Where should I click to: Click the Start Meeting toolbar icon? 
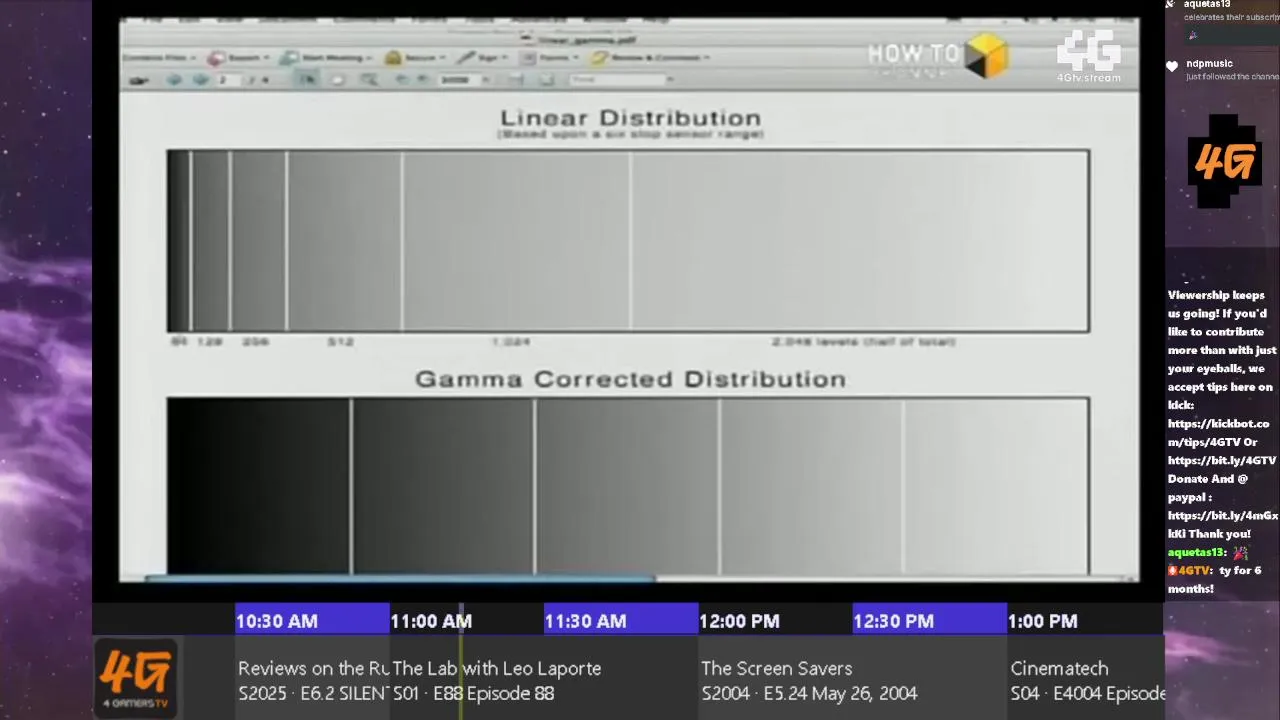click(289, 58)
